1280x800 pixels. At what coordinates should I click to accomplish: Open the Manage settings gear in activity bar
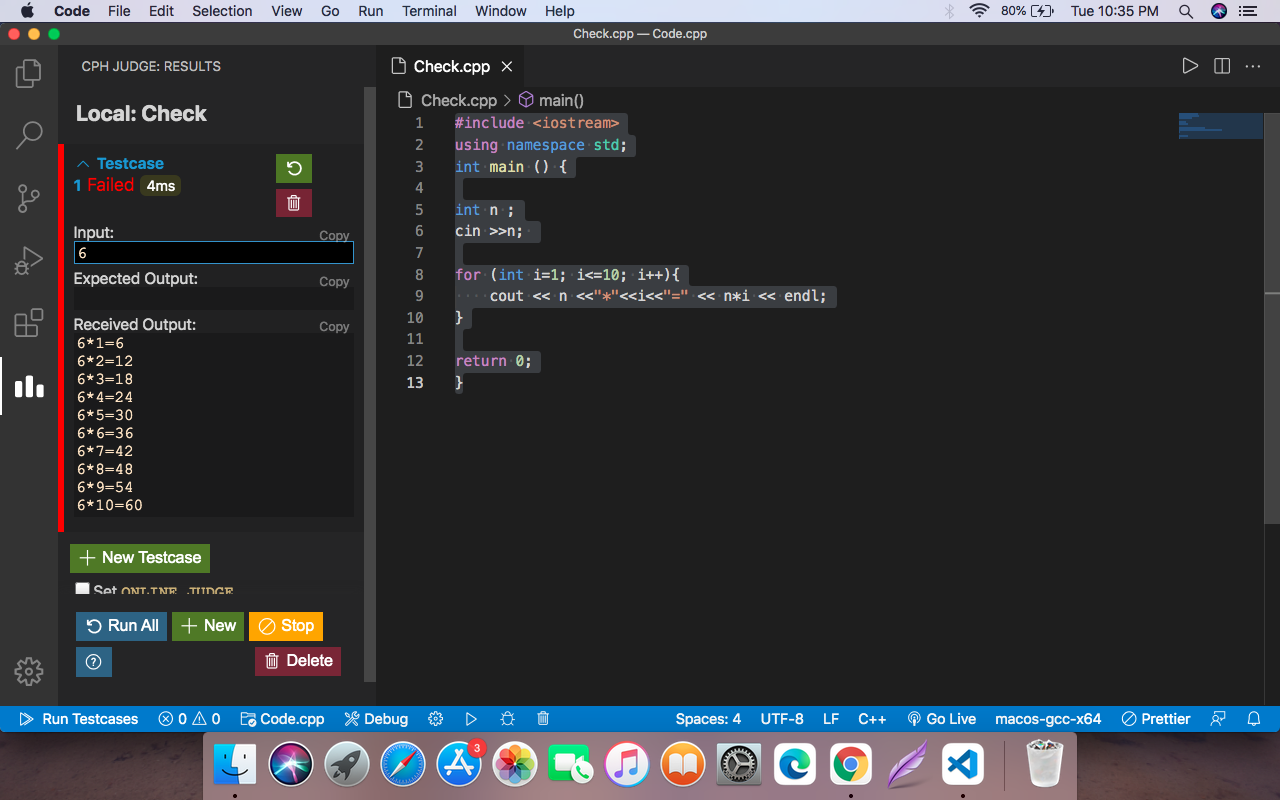[x=28, y=672]
